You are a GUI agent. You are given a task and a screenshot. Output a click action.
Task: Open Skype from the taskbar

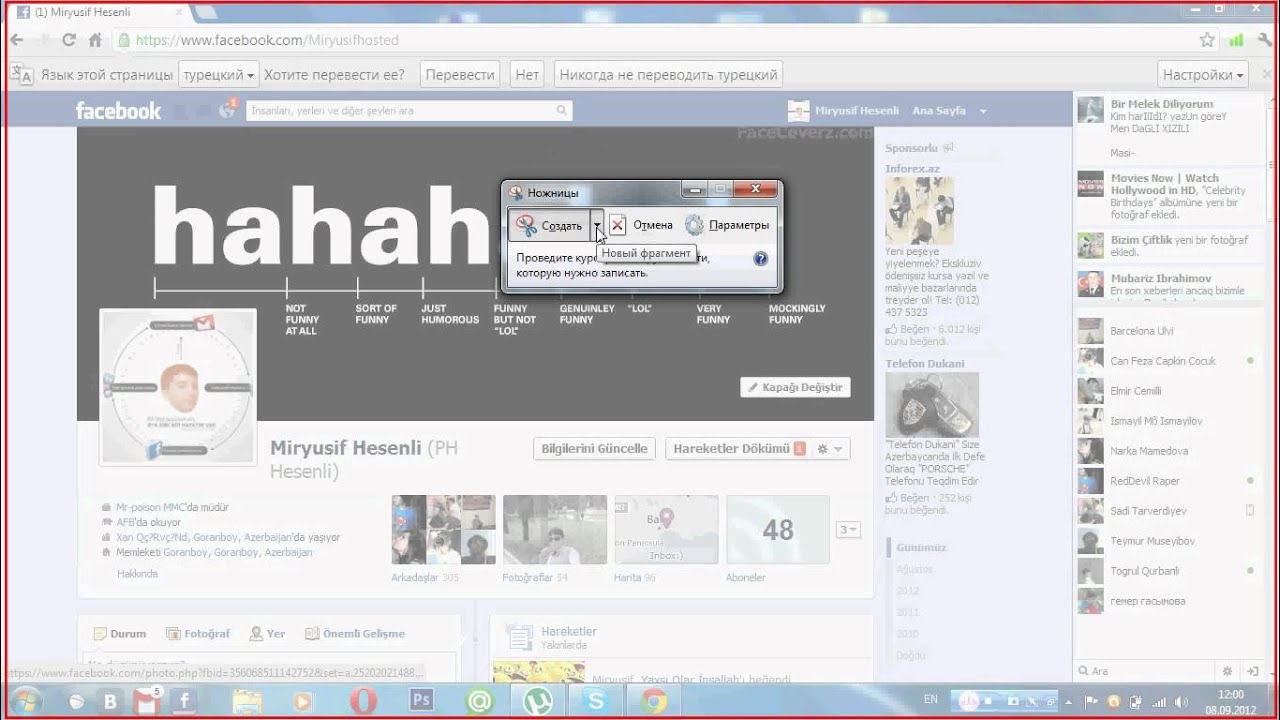point(596,702)
